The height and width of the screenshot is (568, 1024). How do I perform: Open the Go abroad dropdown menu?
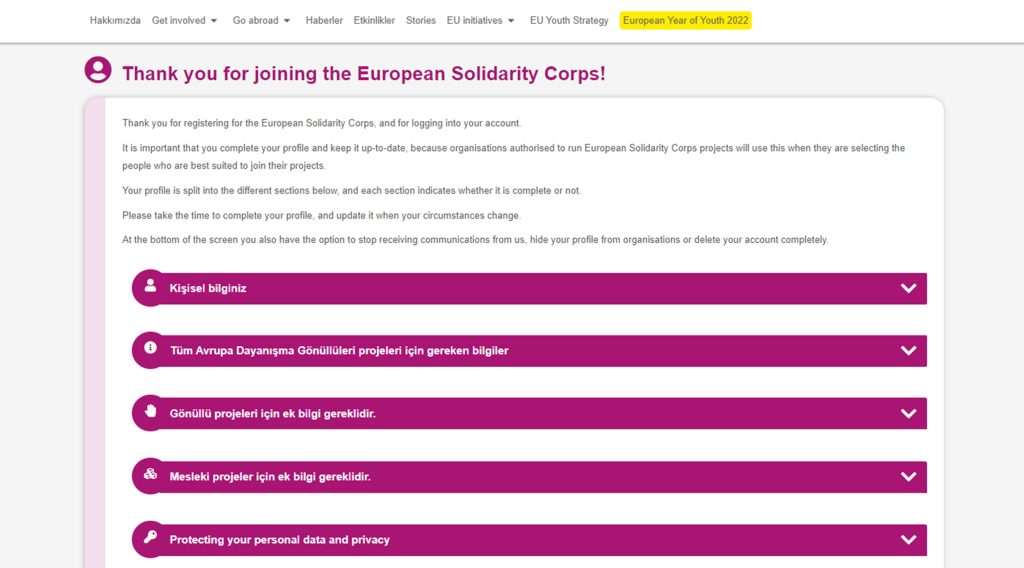click(x=261, y=20)
